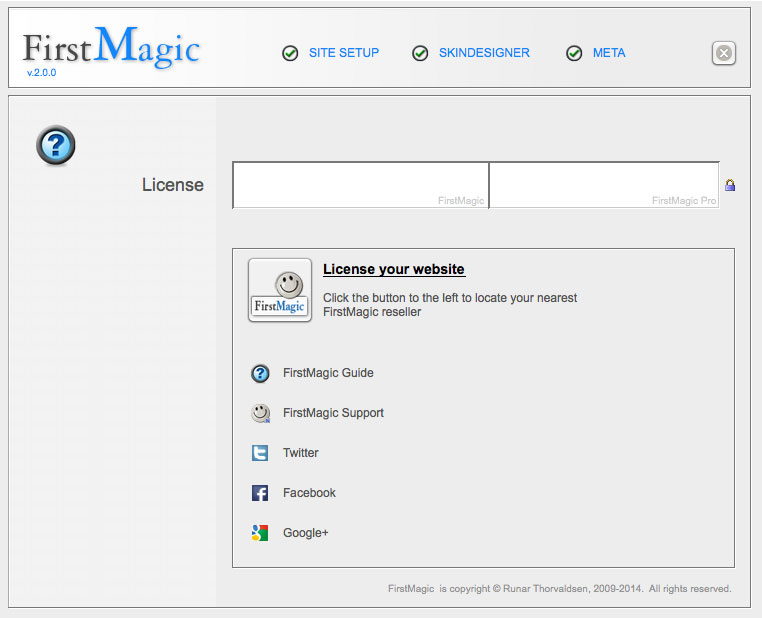The height and width of the screenshot is (618, 762).
Task: Focus the FirstMagic license input field
Action: 360,183
